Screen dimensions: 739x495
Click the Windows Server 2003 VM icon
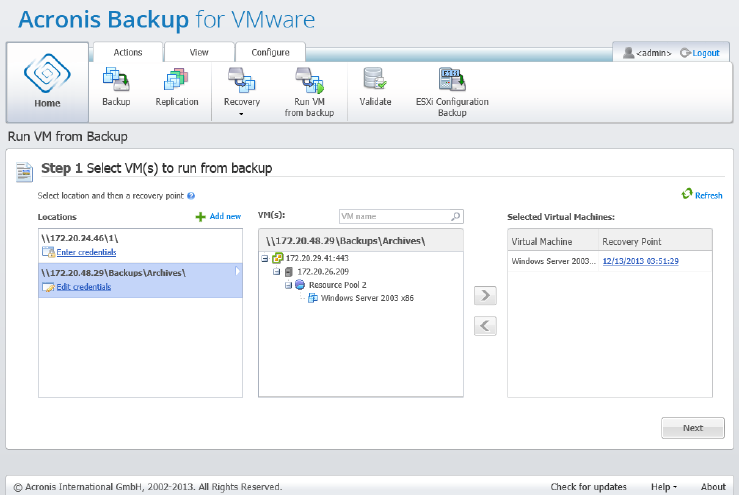[x=312, y=298]
